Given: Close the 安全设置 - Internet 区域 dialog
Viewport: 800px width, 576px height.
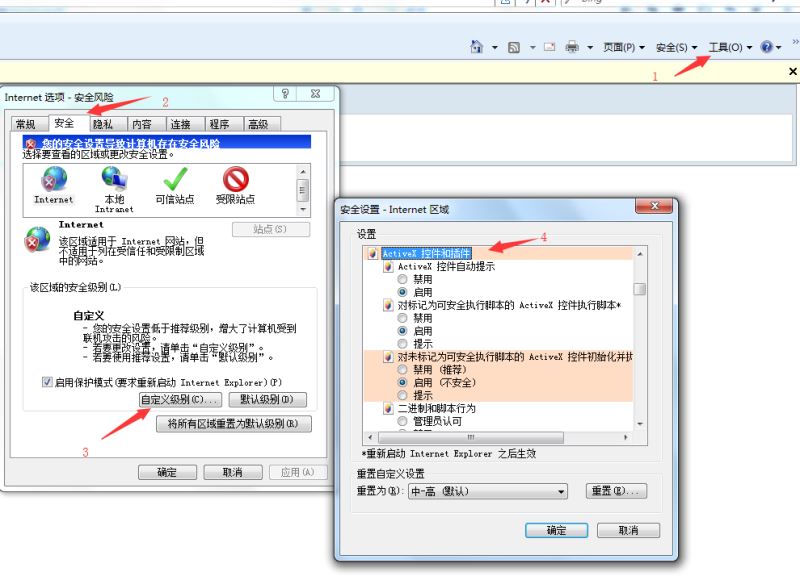Looking at the screenshot, I should 655,206.
